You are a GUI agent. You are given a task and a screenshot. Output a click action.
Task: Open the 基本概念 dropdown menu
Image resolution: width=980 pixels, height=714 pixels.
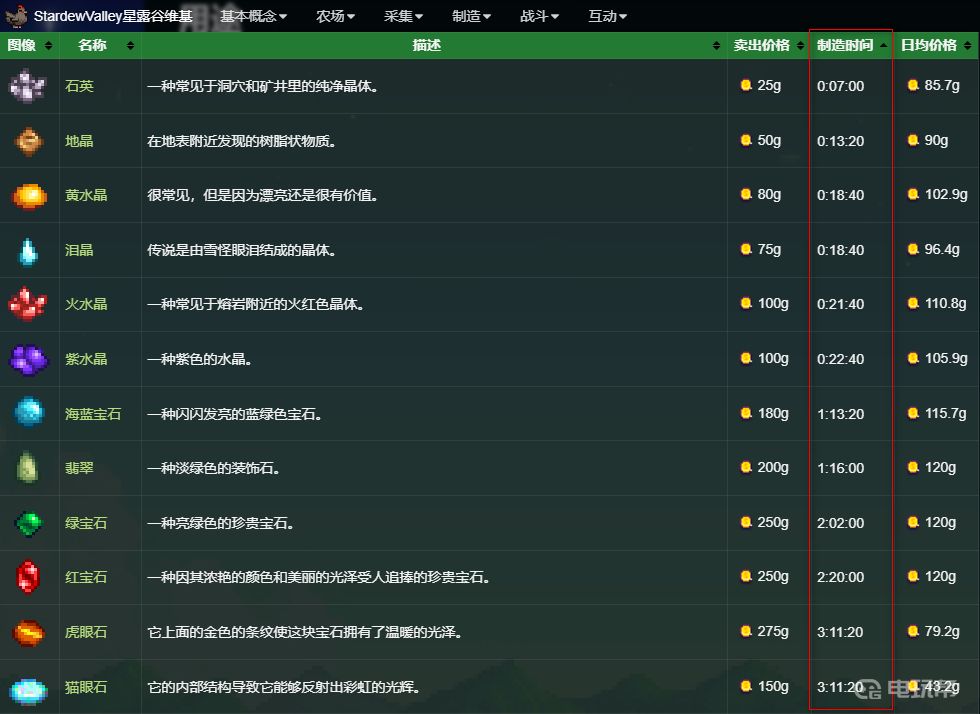[x=253, y=16]
